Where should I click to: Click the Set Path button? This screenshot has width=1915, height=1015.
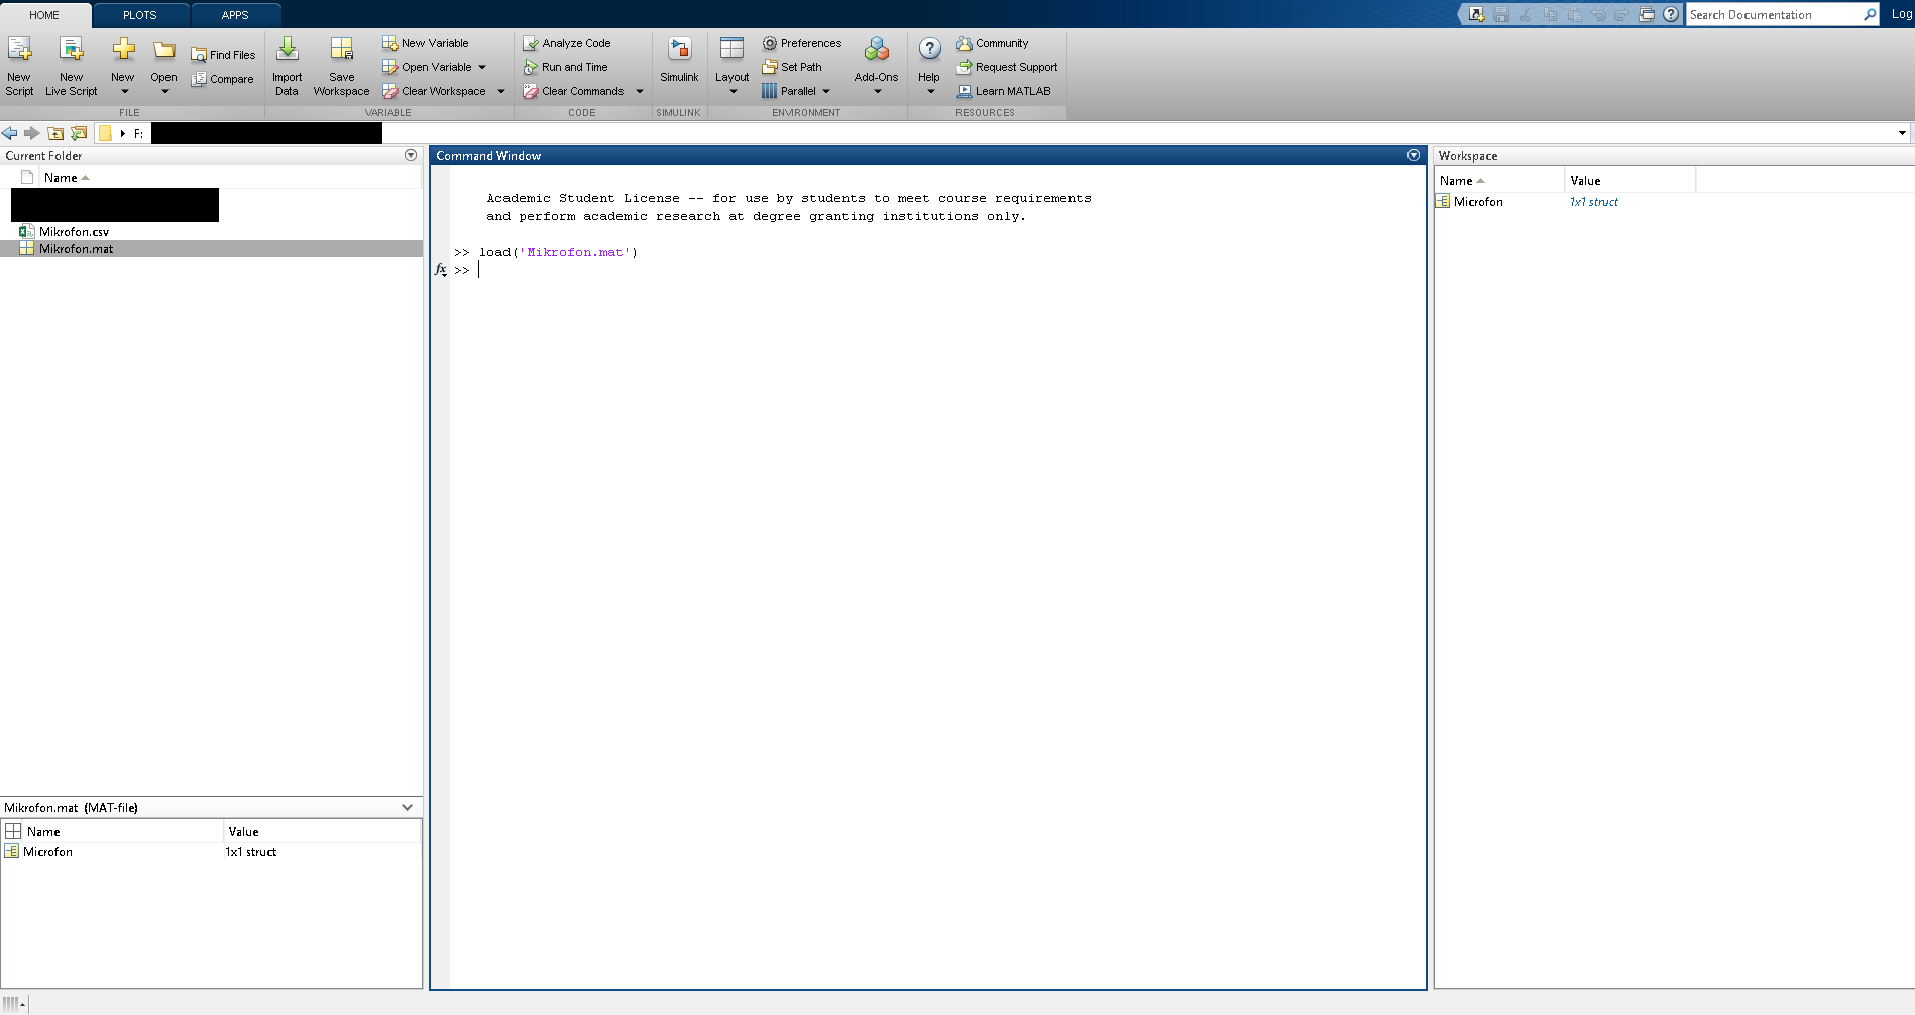[792, 67]
